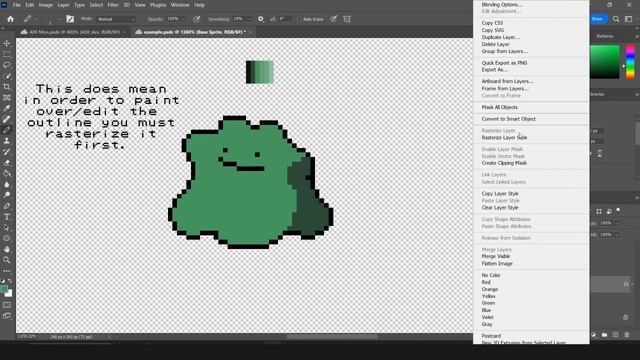Select the Blur tool

pos(7,184)
